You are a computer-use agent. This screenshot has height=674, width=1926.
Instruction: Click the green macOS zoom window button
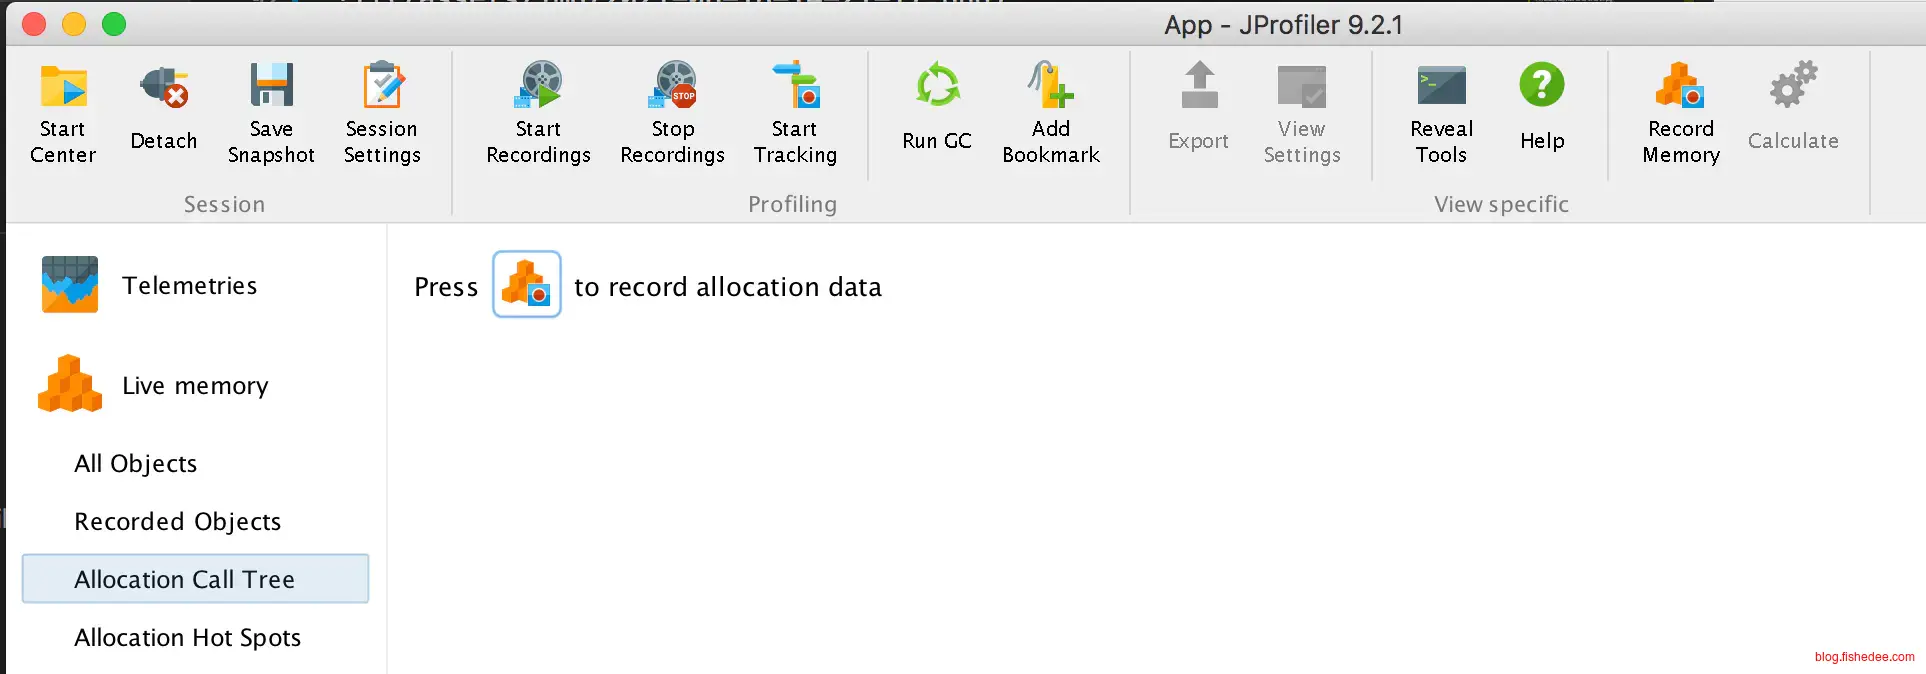pyautogui.click(x=115, y=24)
